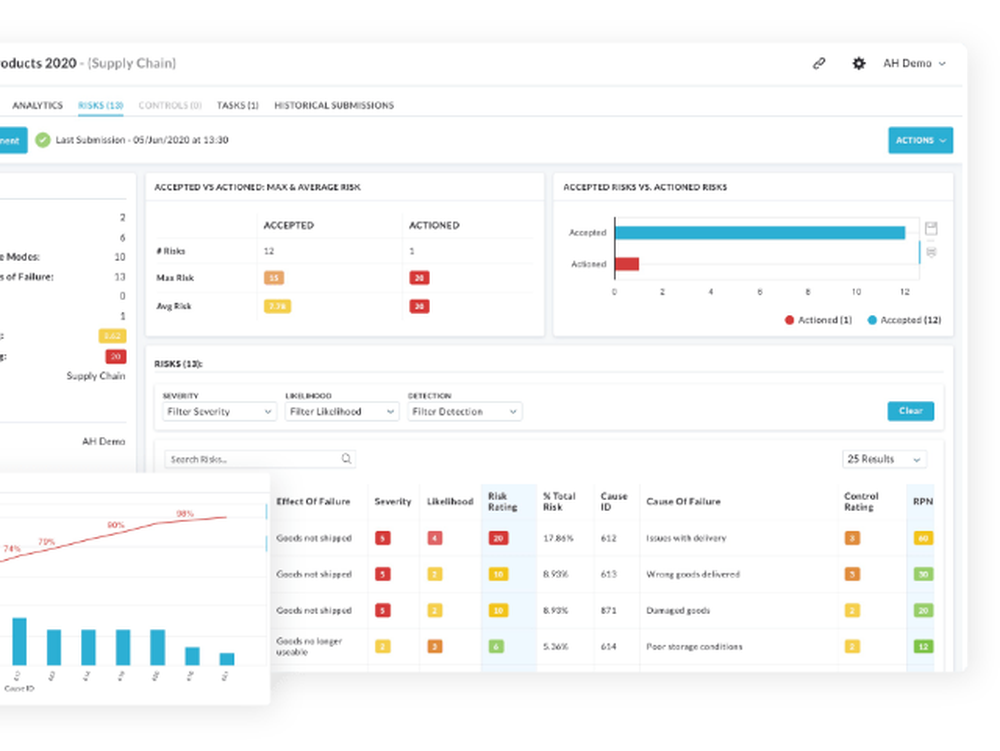Click 'Wrong goods delivered' cause text
This screenshot has height=751, width=1000.
pyautogui.click(x=693, y=574)
